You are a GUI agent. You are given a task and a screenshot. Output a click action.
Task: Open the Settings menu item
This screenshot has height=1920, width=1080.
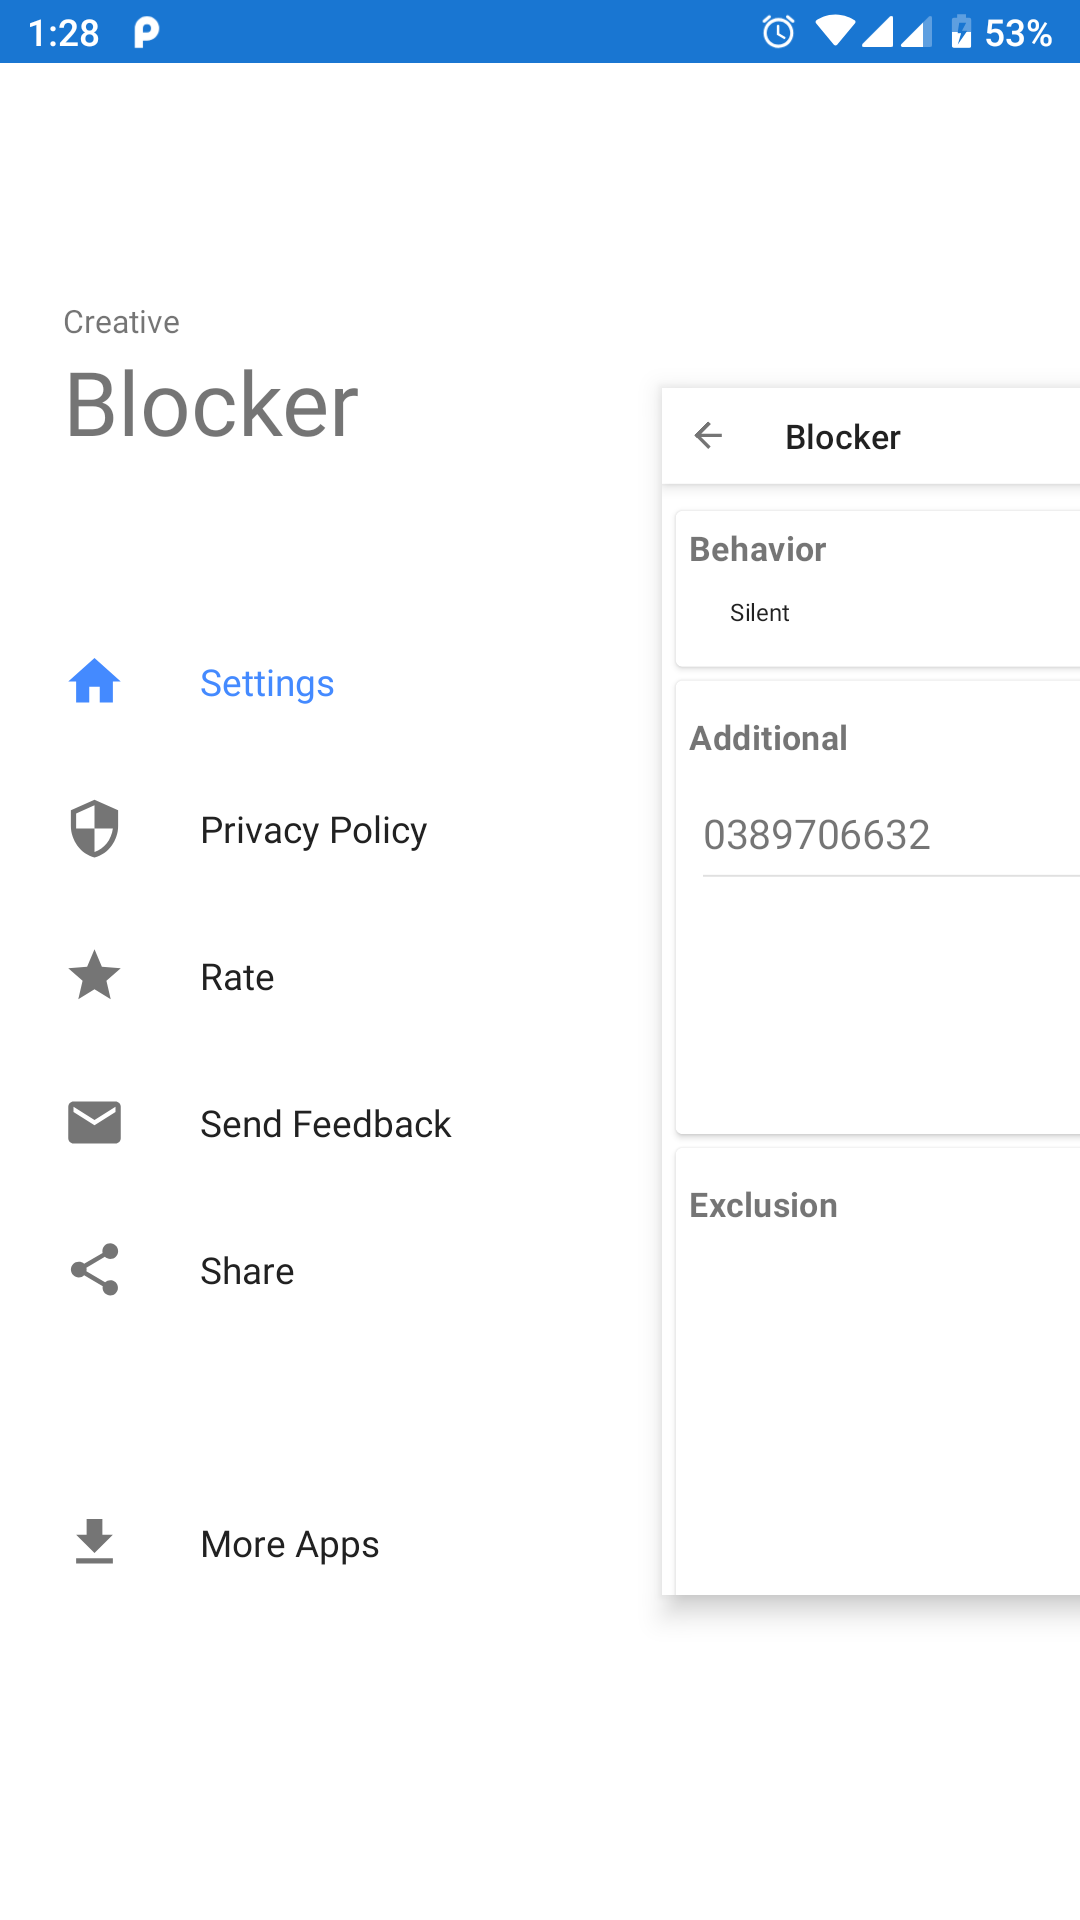[x=267, y=684]
